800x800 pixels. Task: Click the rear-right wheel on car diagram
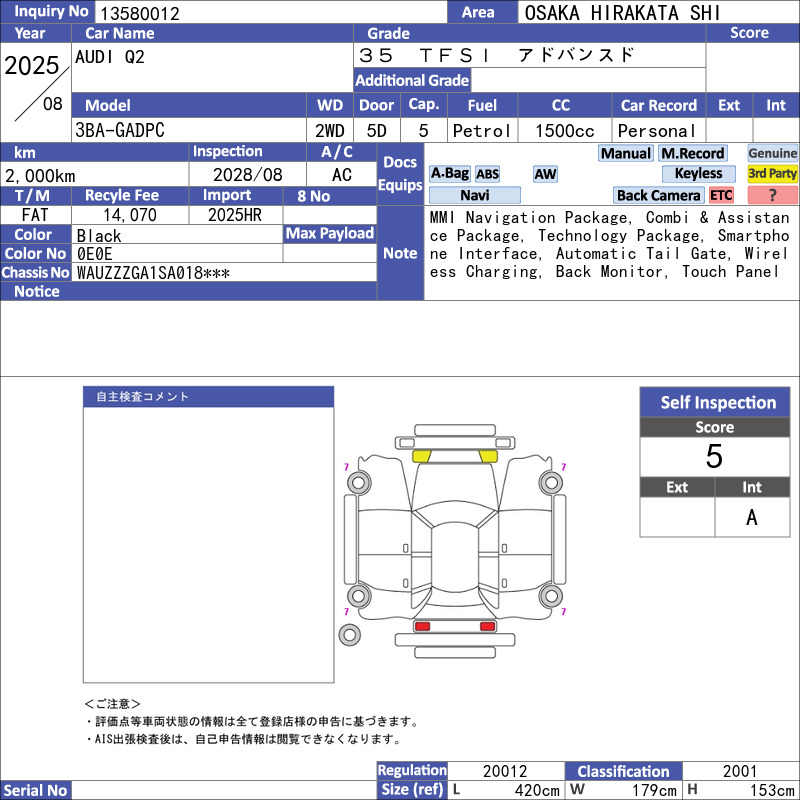551,595
